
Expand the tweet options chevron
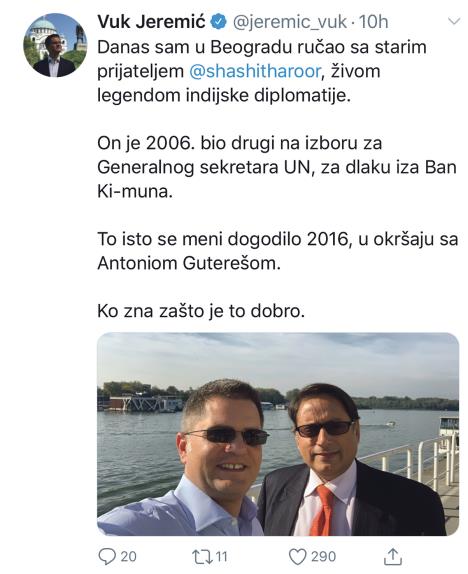[x=454, y=22]
